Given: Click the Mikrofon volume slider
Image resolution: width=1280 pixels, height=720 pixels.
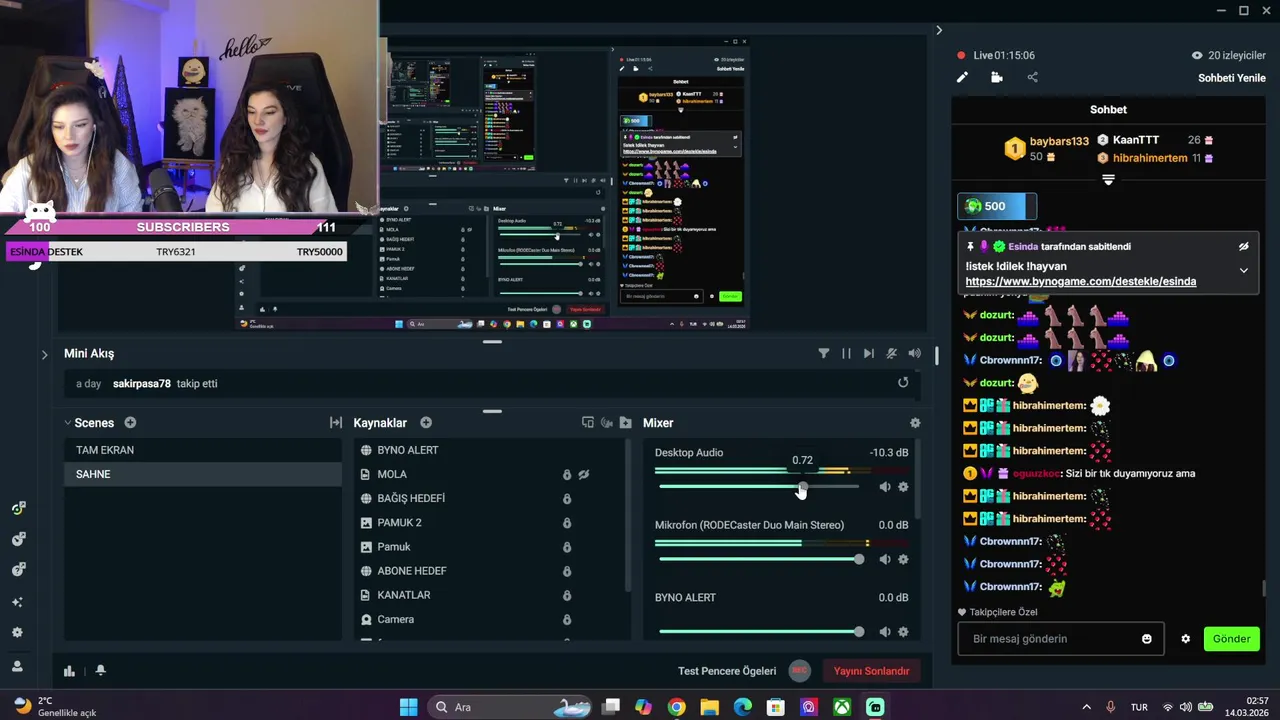Looking at the screenshot, I should click(759, 559).
